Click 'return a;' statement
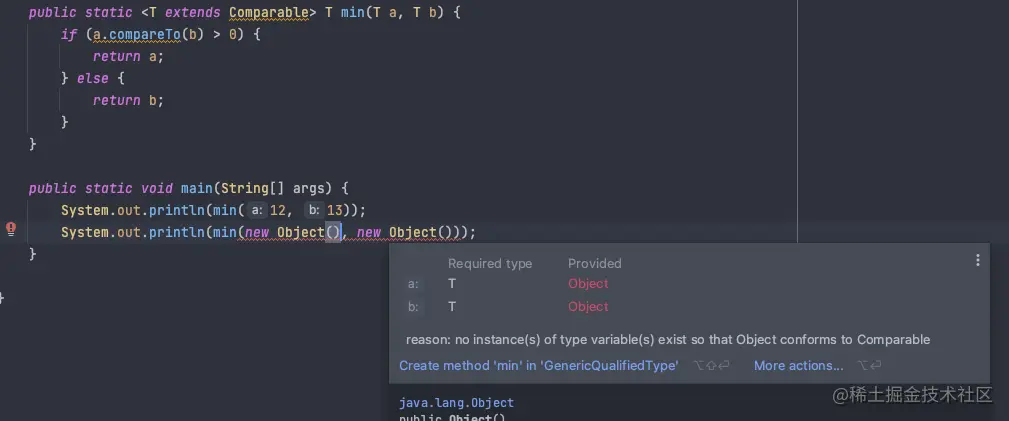The height and width of the screenshot is (421, 1009). (129, 56)
